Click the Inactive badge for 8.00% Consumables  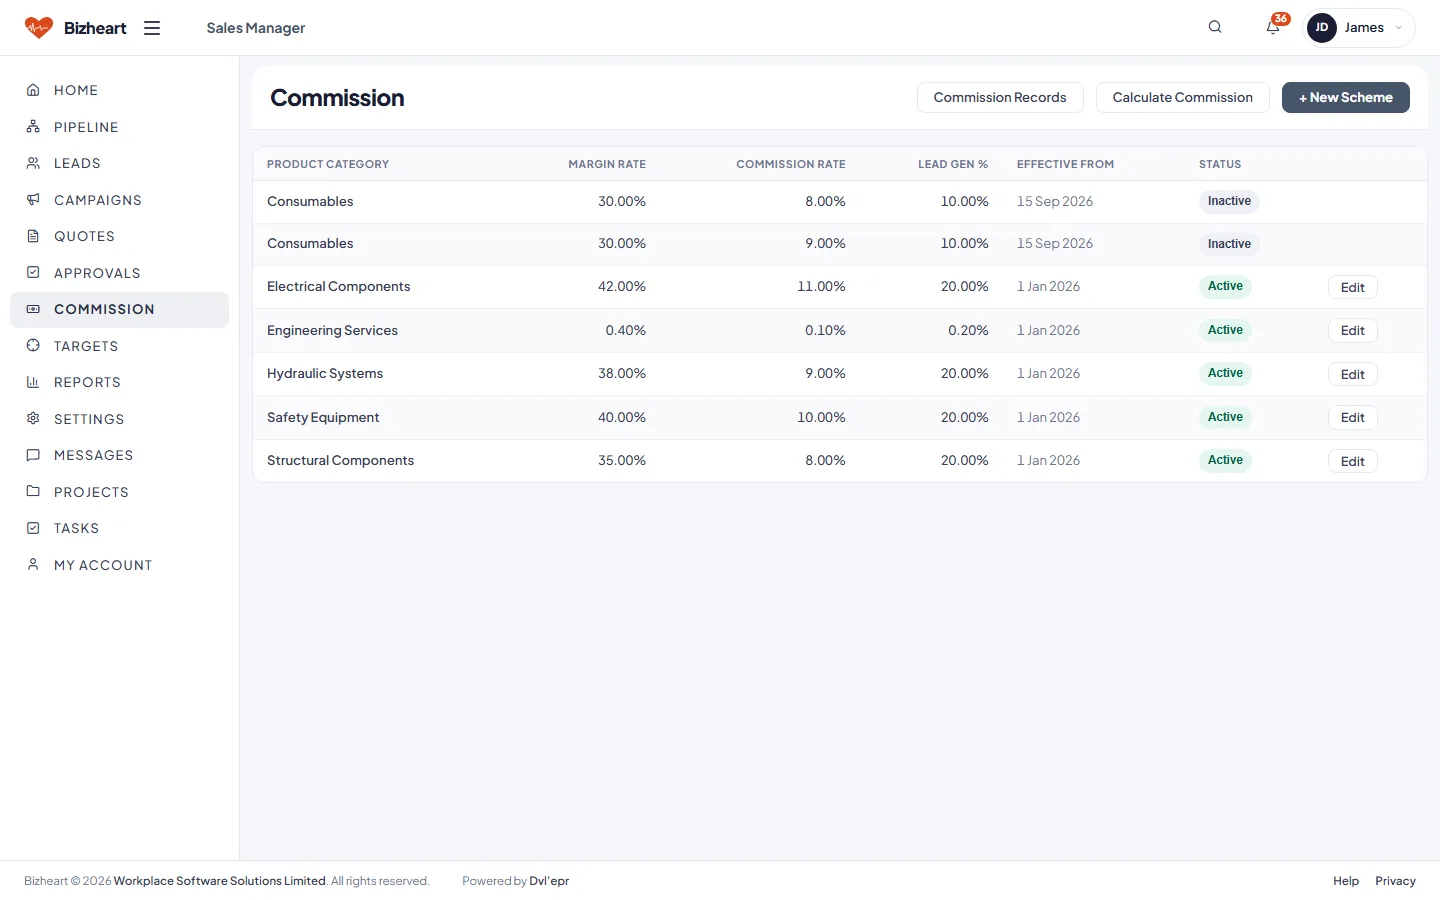[x=1229, y=201]
